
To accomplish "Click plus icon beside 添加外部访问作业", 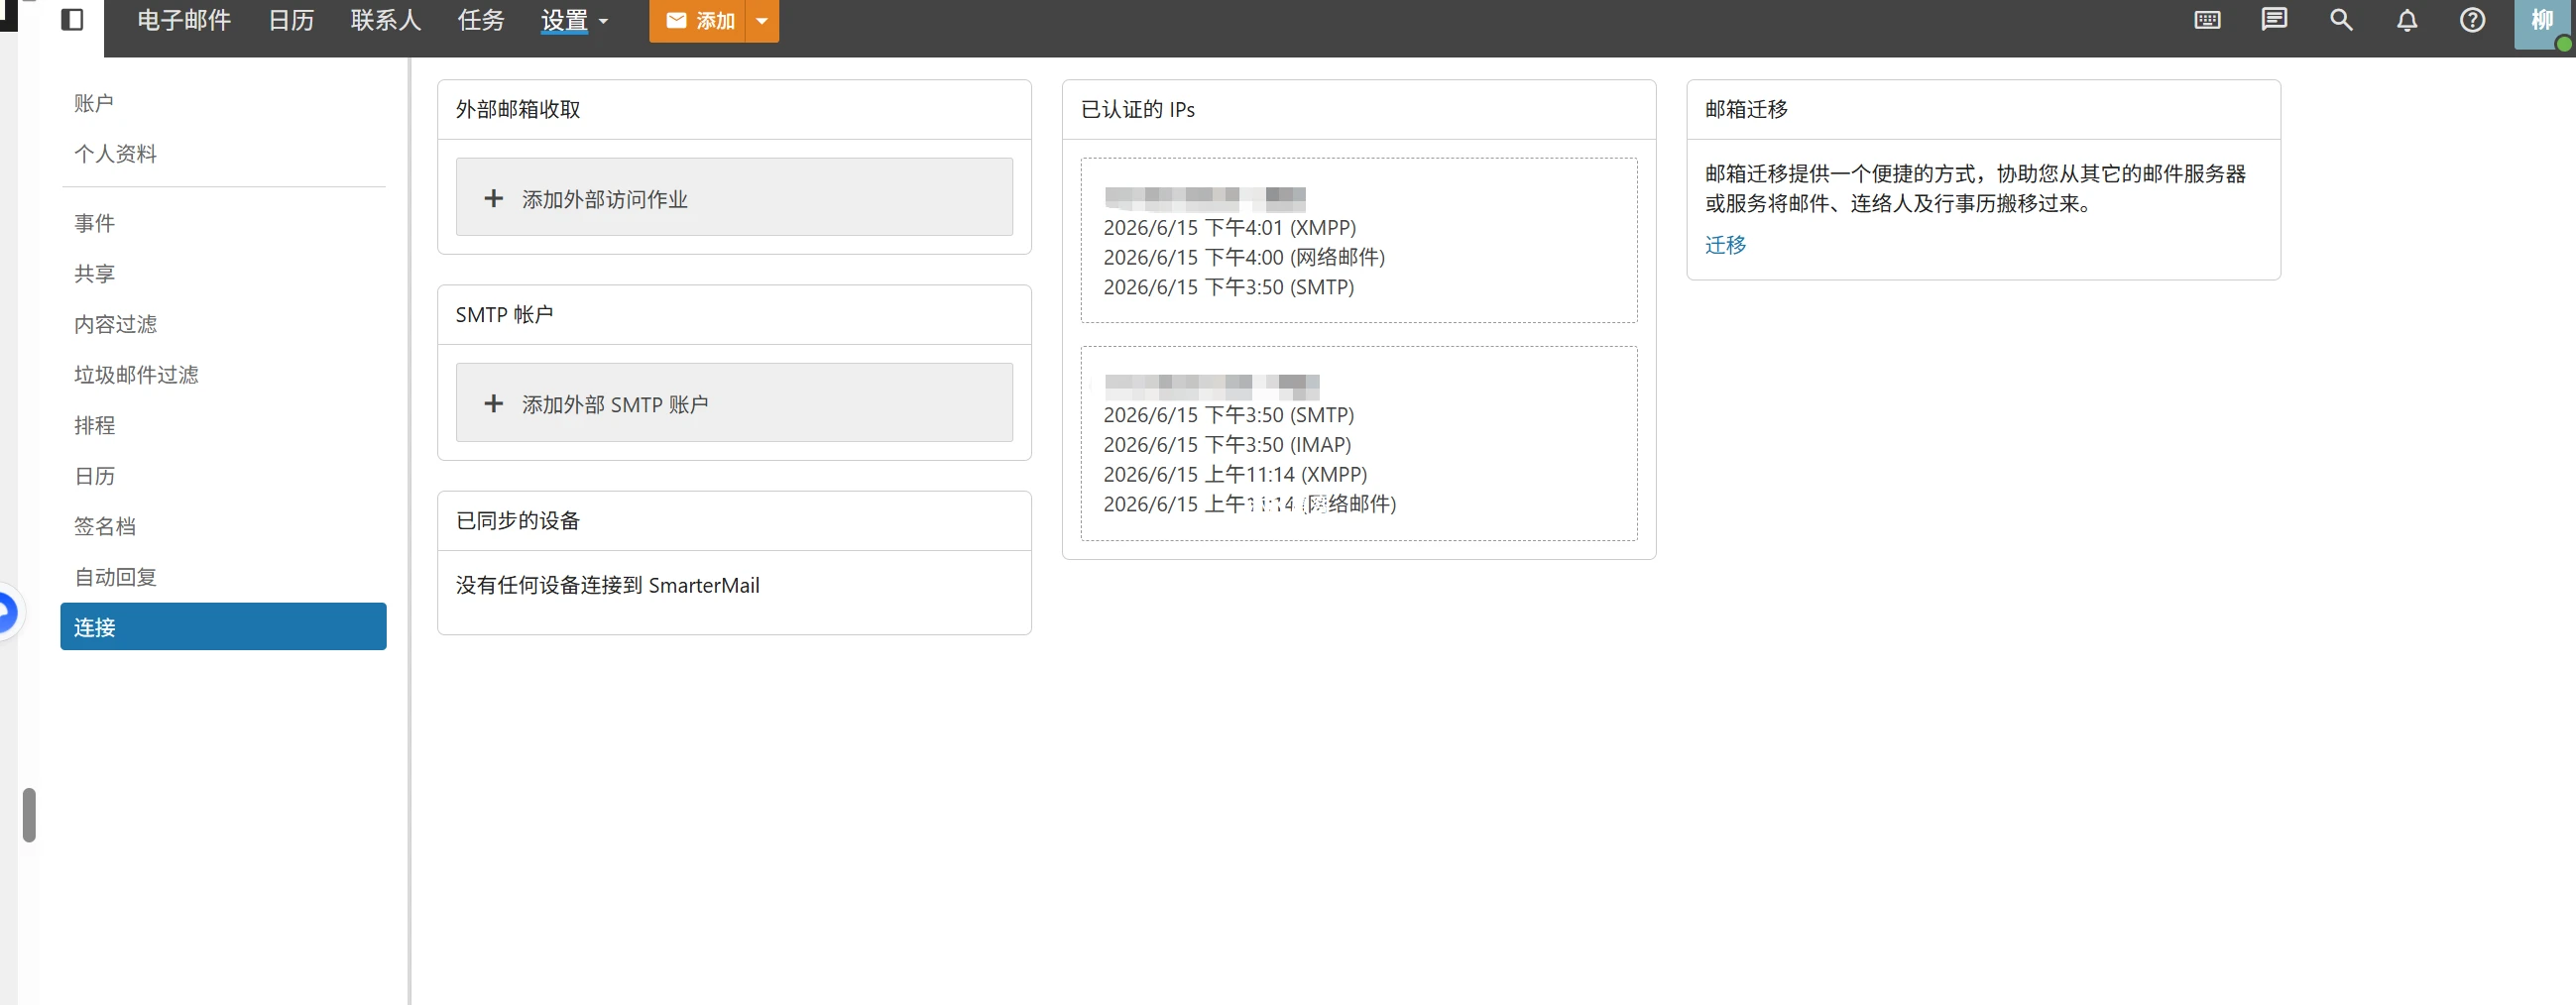I will click(x=493, y=198).
